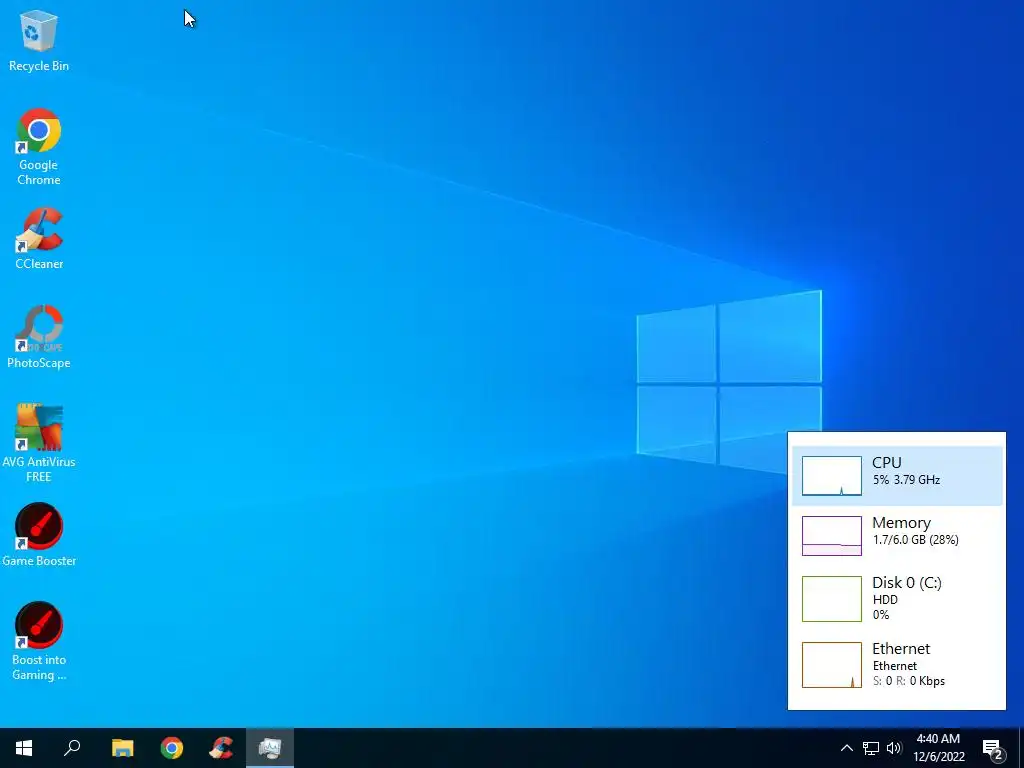The height and width of the screenshot is (768, 1024).
Task: Open the network tray icon
Action: coord(871,748)
